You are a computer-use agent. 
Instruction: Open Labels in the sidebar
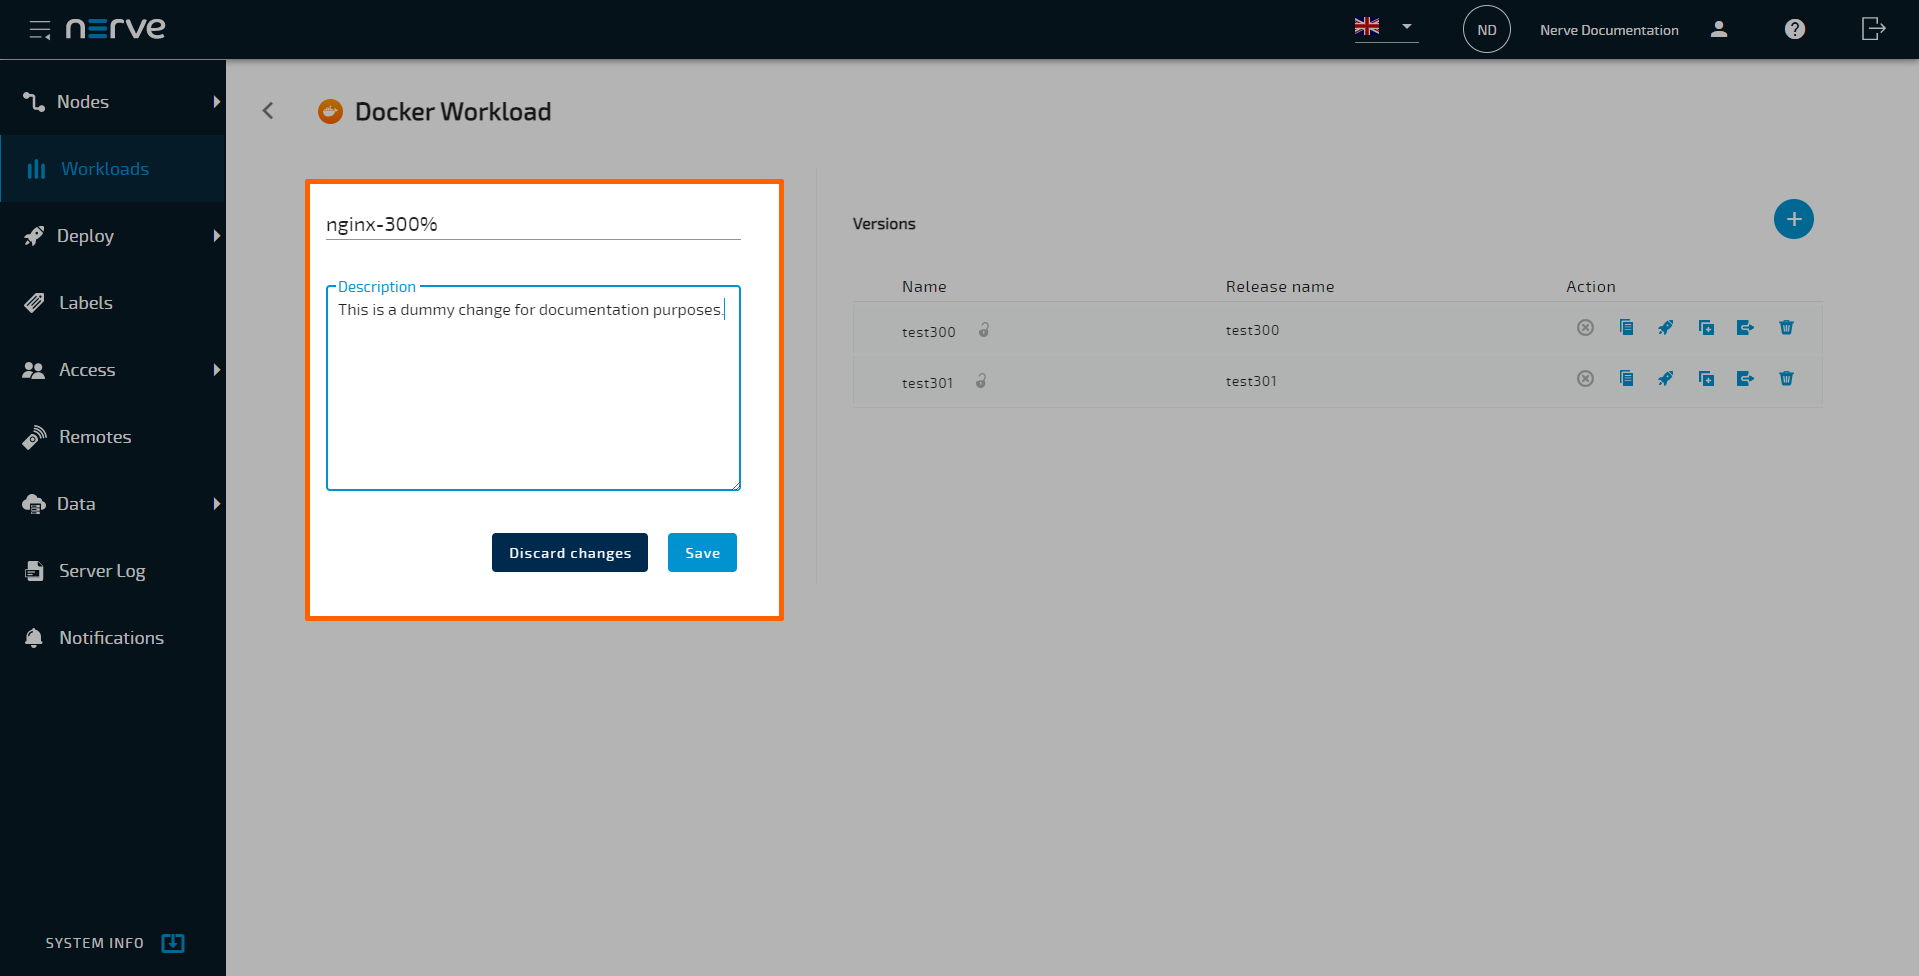(x=86, y=303)
